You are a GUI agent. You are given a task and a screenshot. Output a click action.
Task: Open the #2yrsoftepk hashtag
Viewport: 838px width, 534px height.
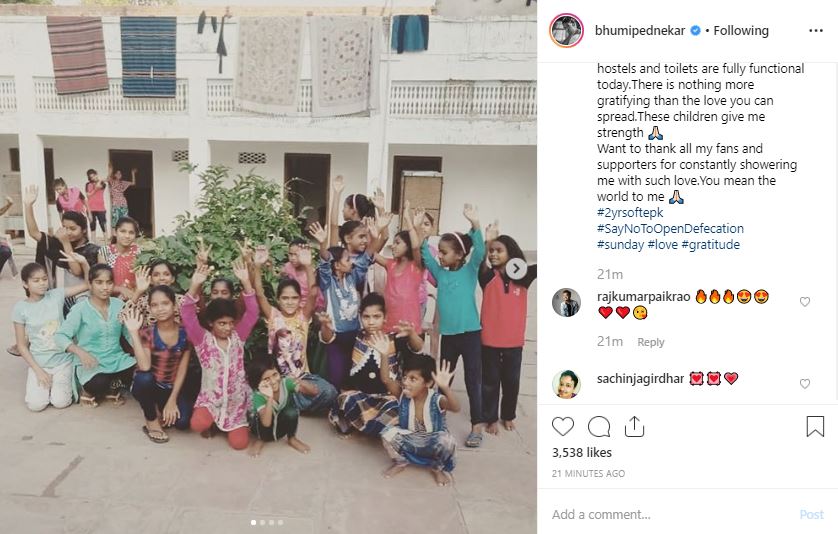630,213
